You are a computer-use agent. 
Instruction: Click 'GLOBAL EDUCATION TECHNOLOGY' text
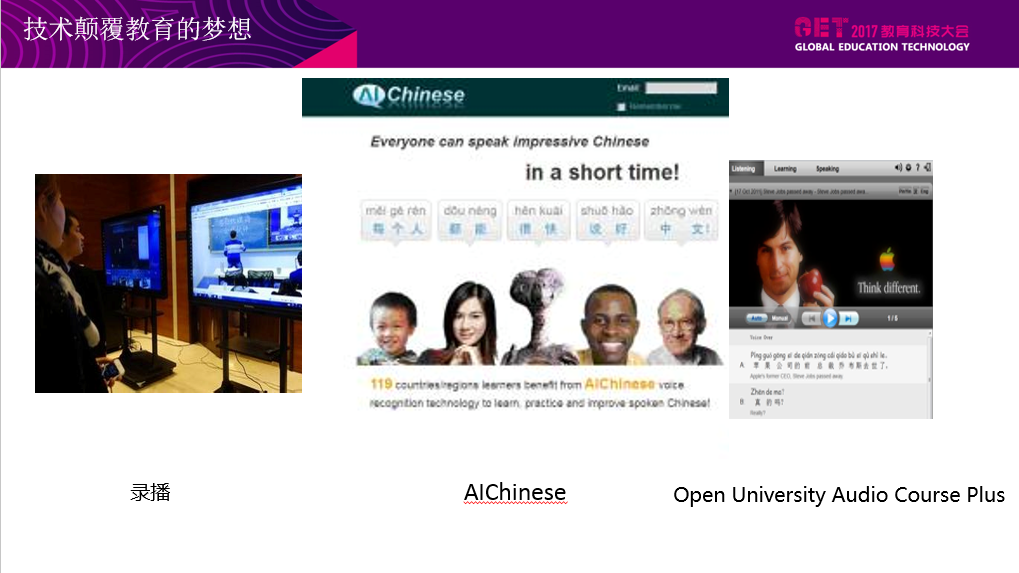pos(882,47)
